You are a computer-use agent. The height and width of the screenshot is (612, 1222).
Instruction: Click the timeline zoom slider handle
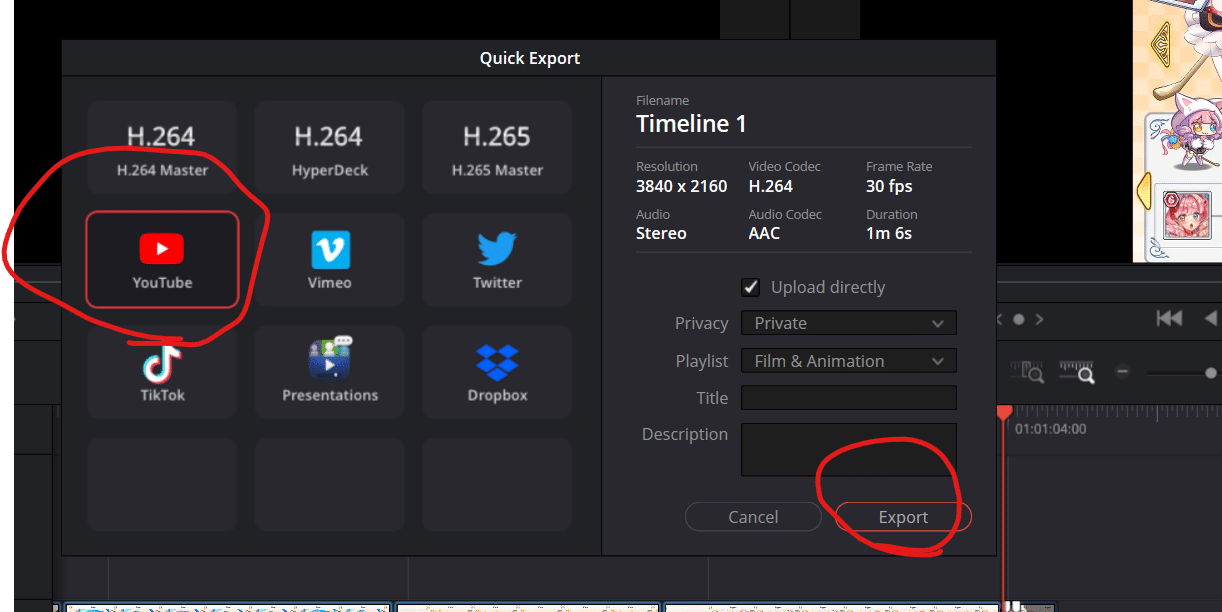pos(1211,373)
